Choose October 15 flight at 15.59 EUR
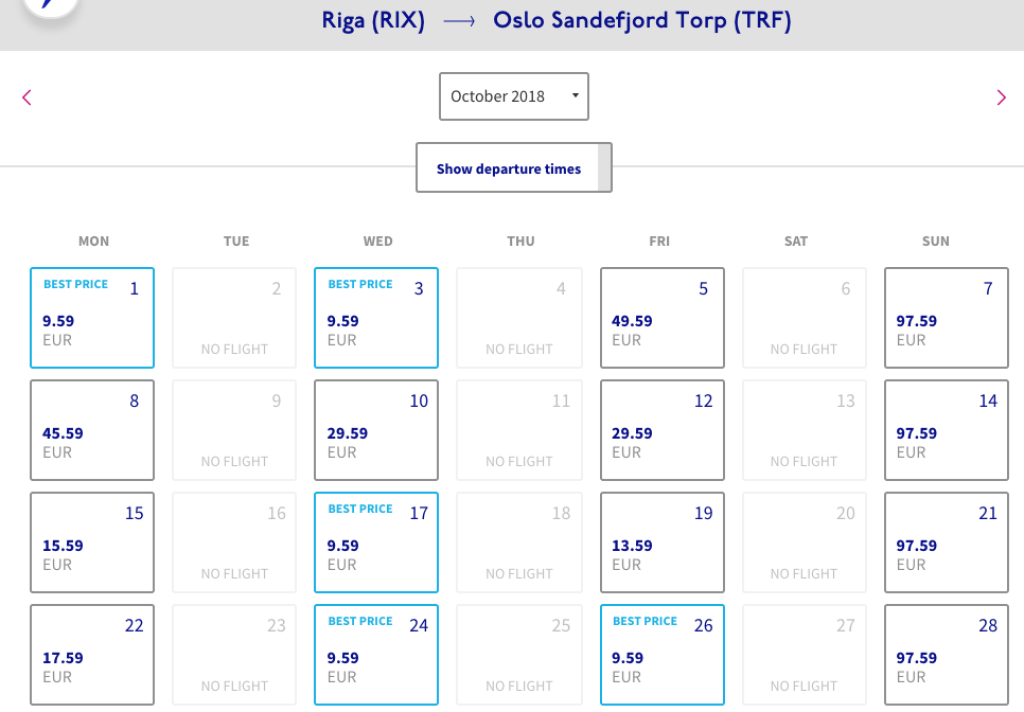This screenshot has width=1024, height=712. point(92,542)
